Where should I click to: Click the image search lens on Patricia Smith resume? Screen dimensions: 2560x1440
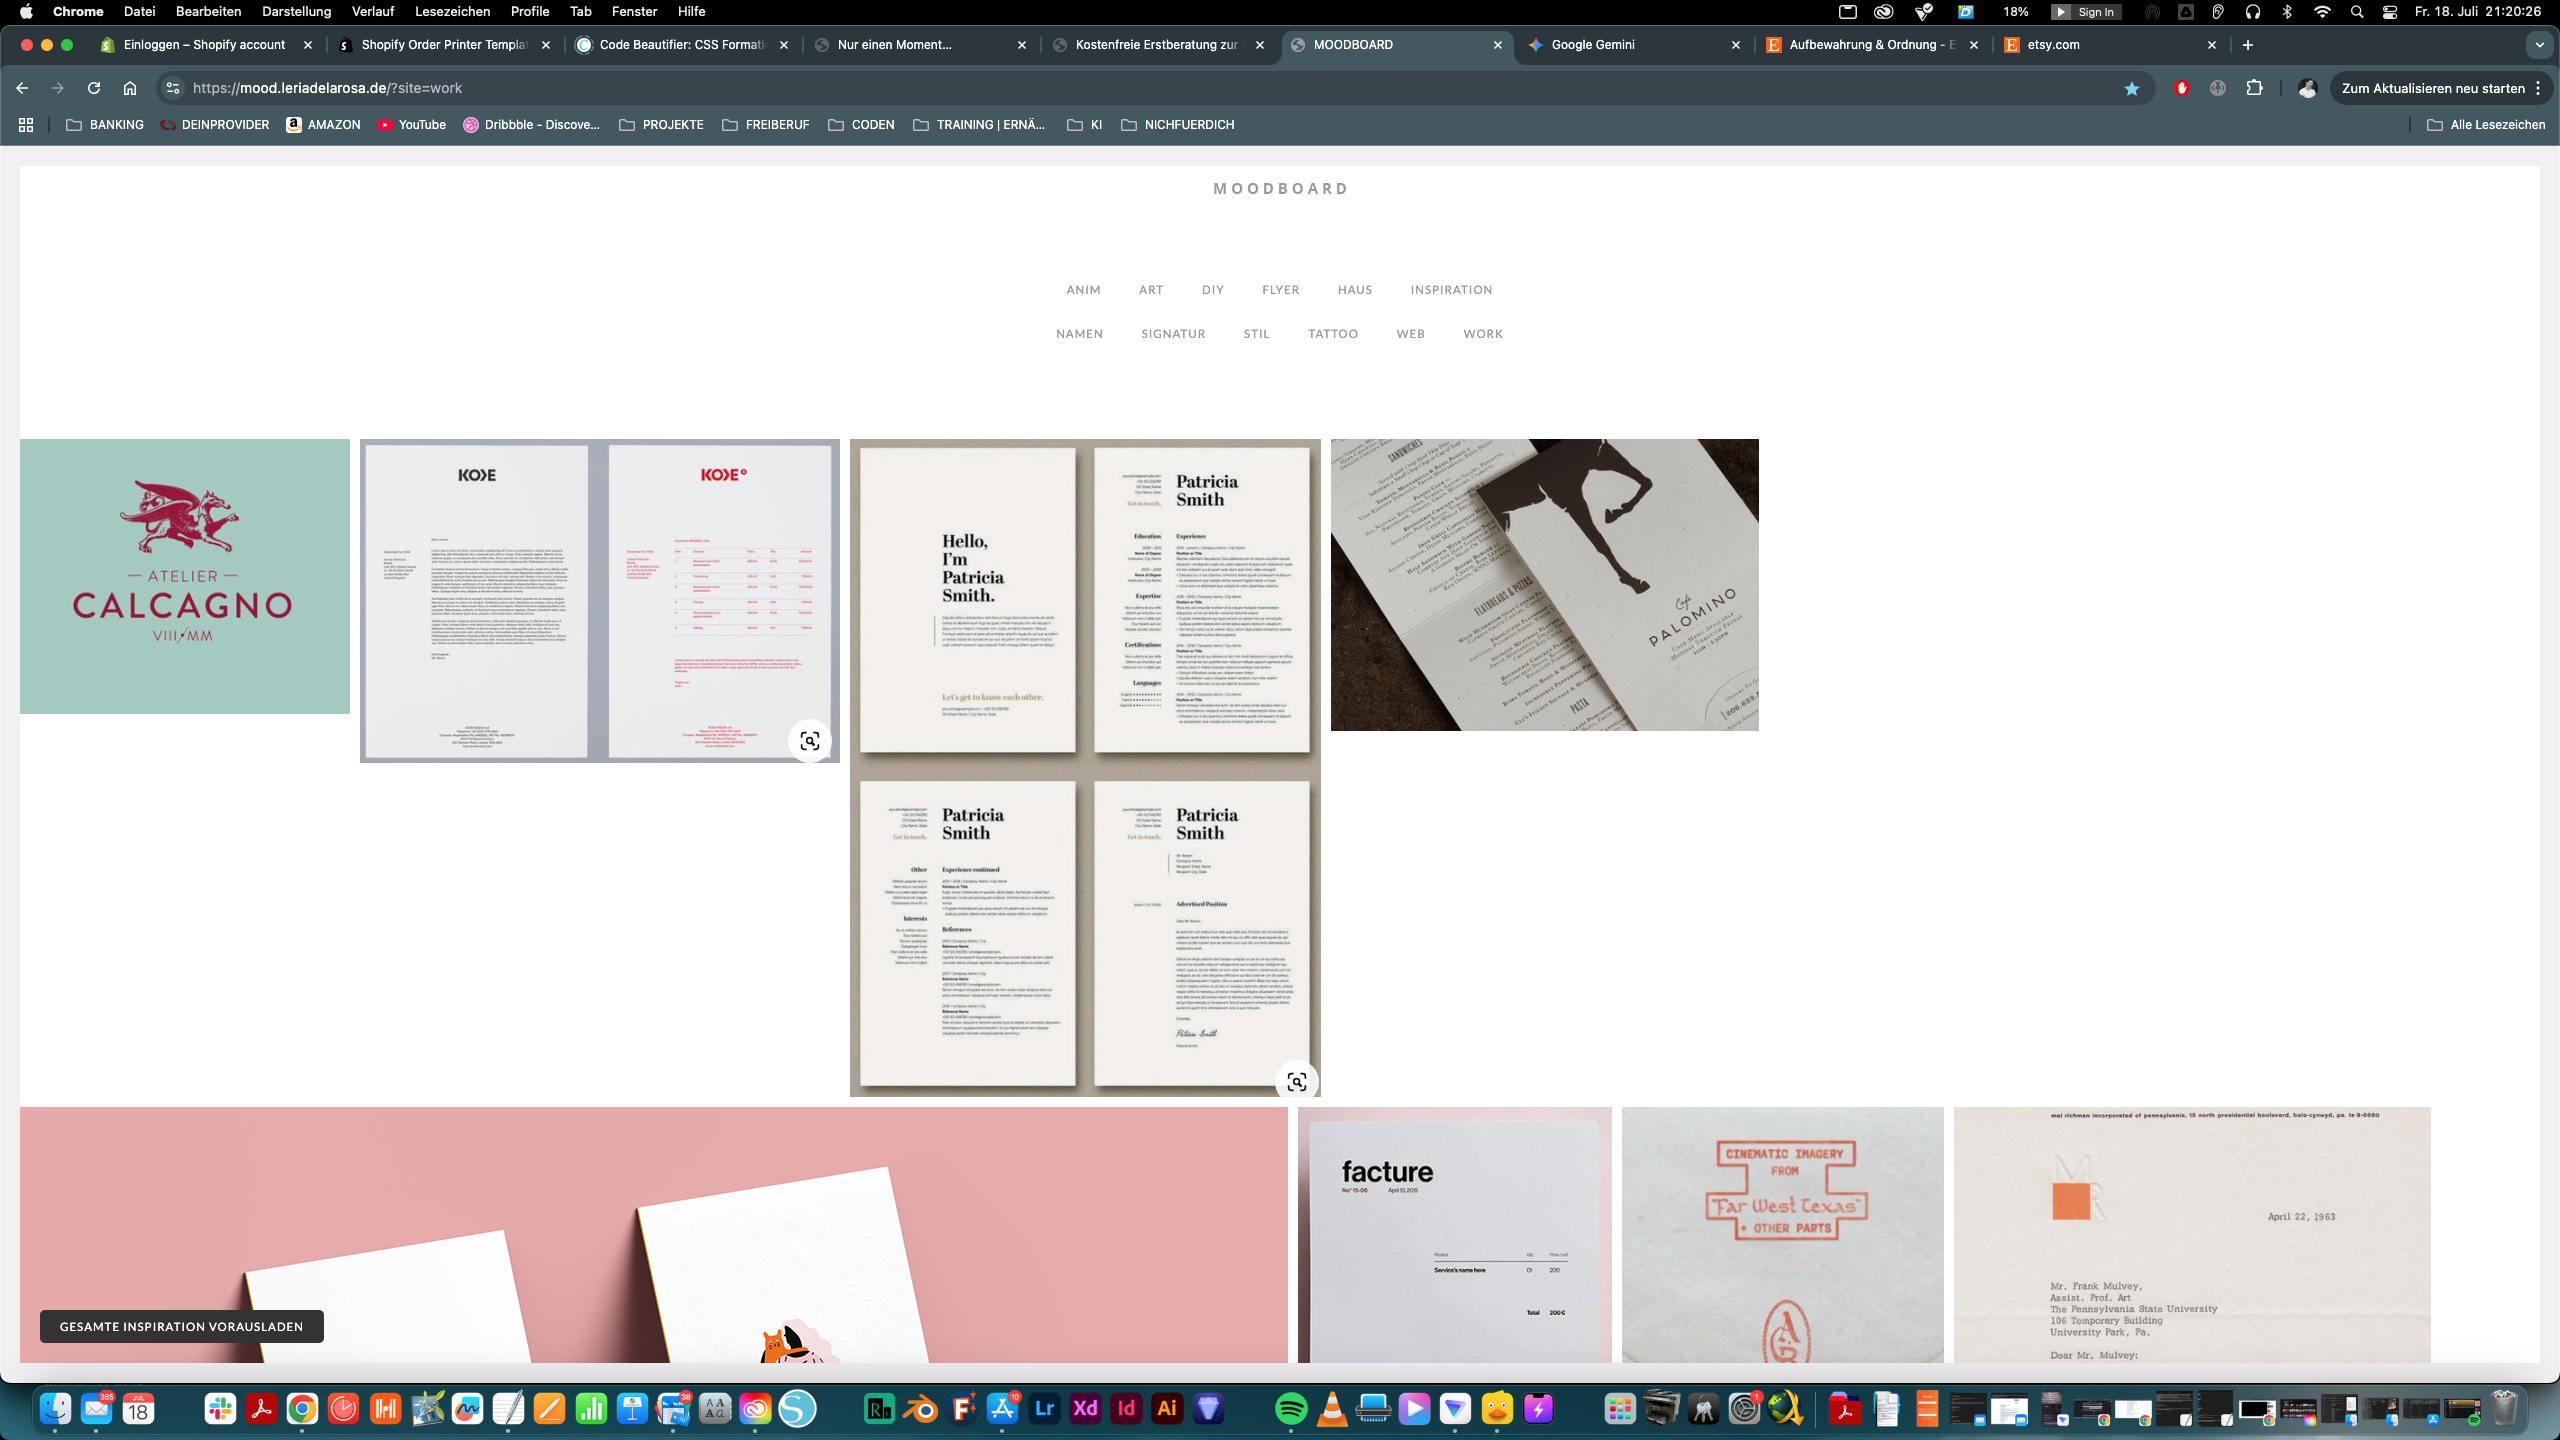click(x=1297, y=1081)
